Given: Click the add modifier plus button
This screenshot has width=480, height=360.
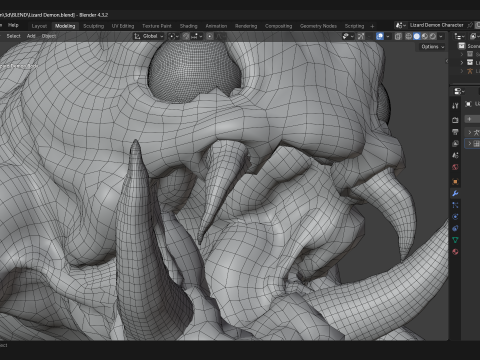Looking at the screenshot, I should 471,119.
